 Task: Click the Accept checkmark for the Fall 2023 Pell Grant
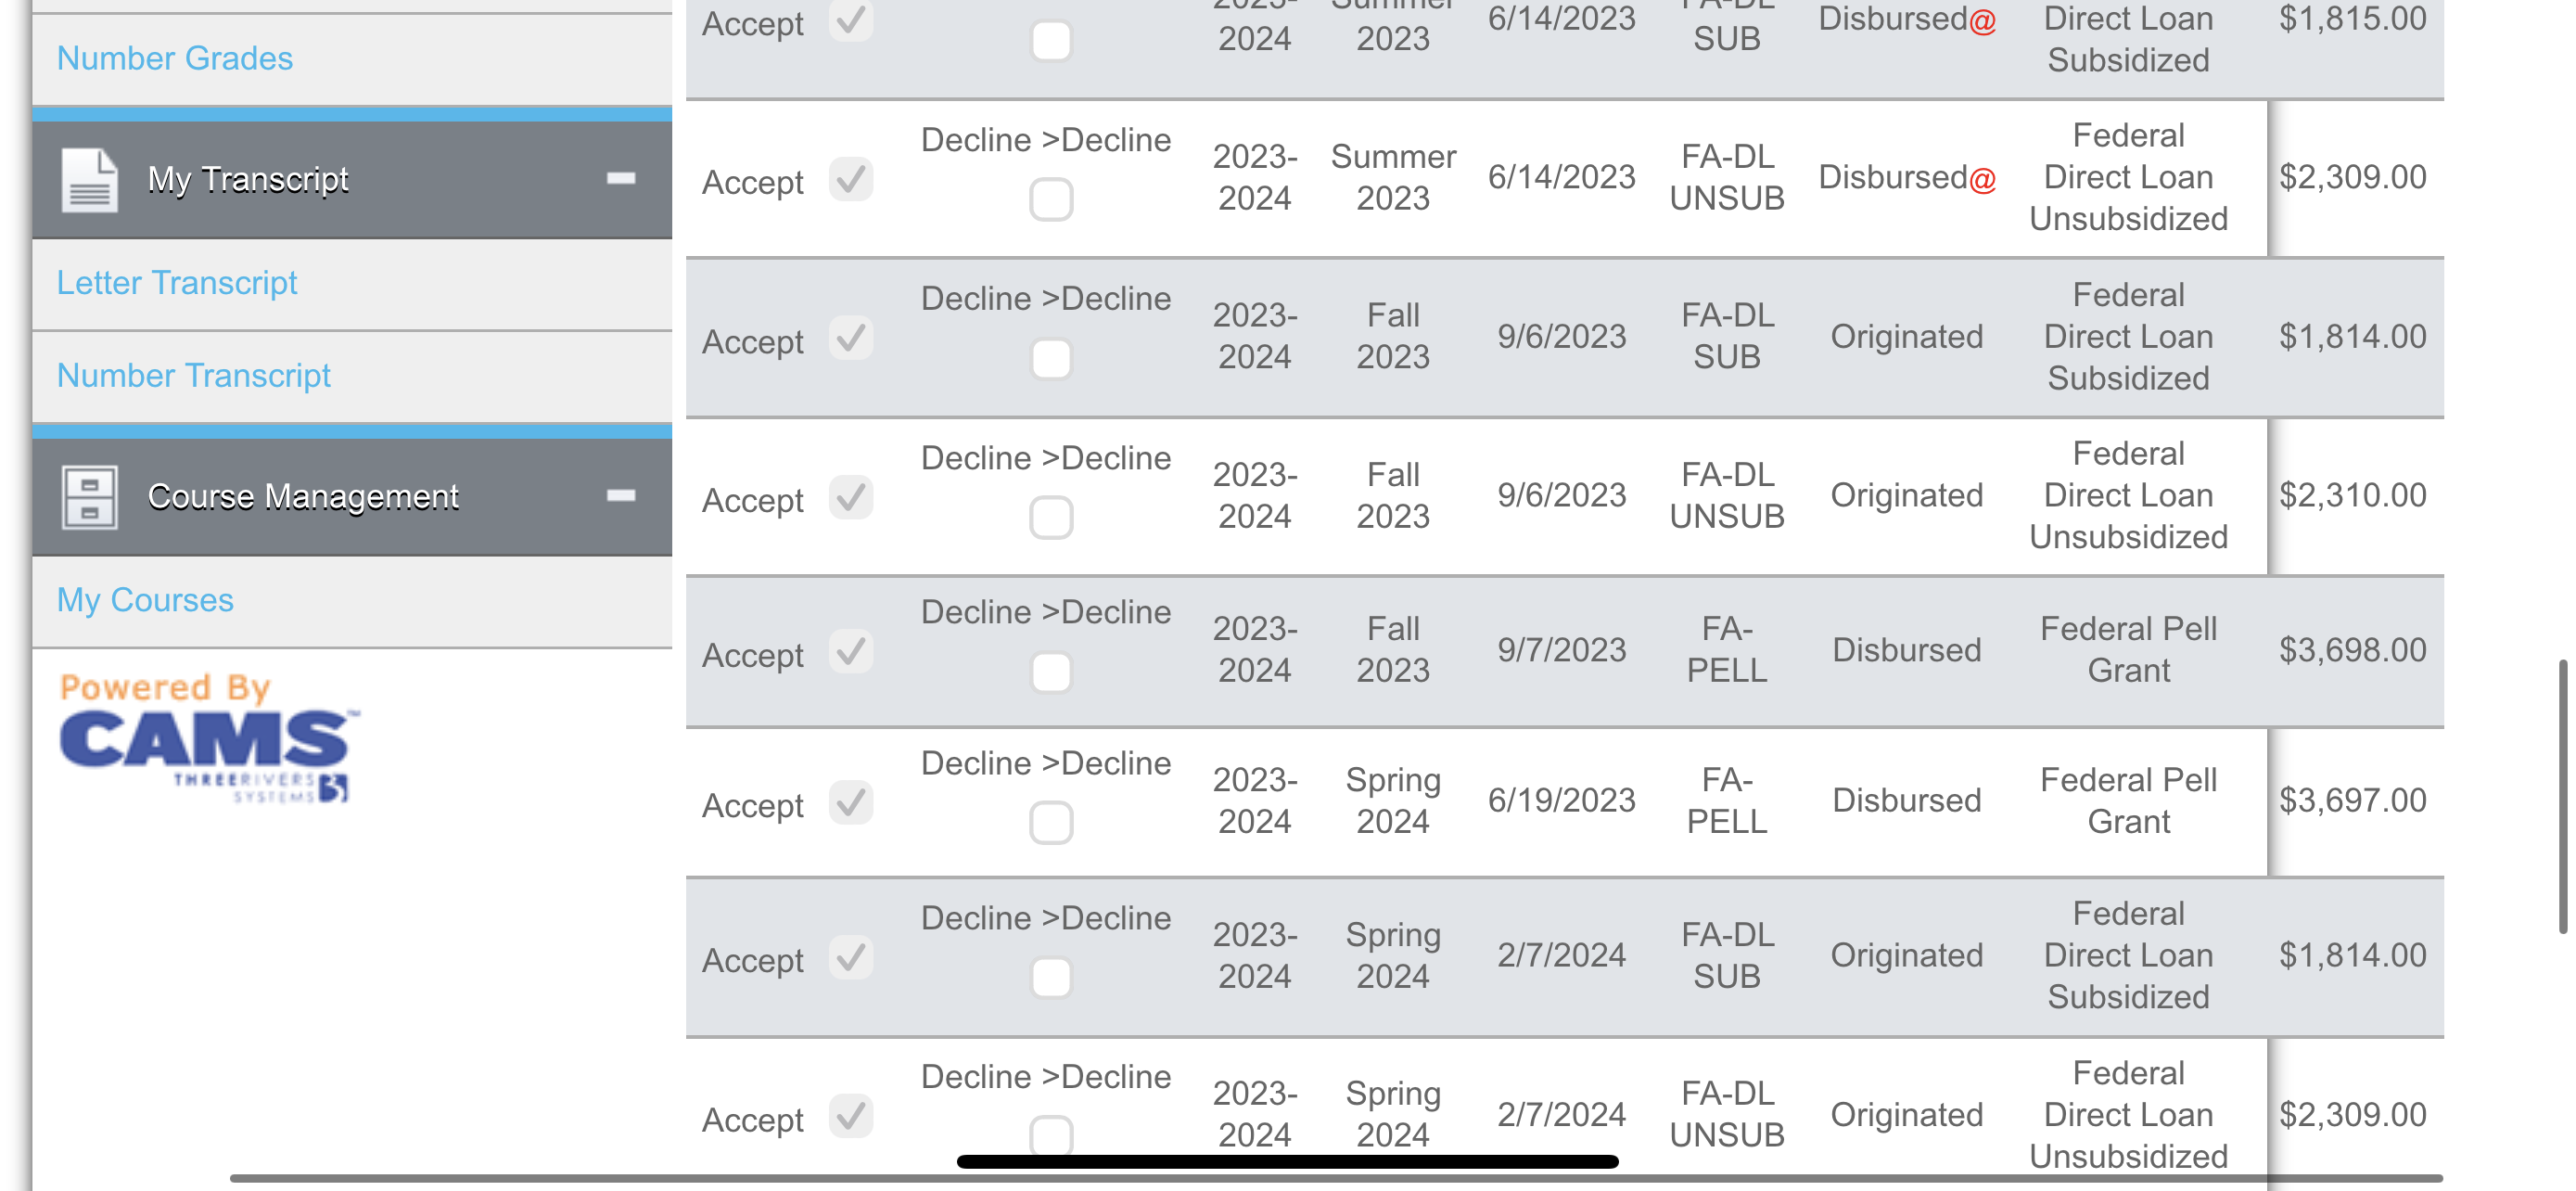tap(851, 652)
